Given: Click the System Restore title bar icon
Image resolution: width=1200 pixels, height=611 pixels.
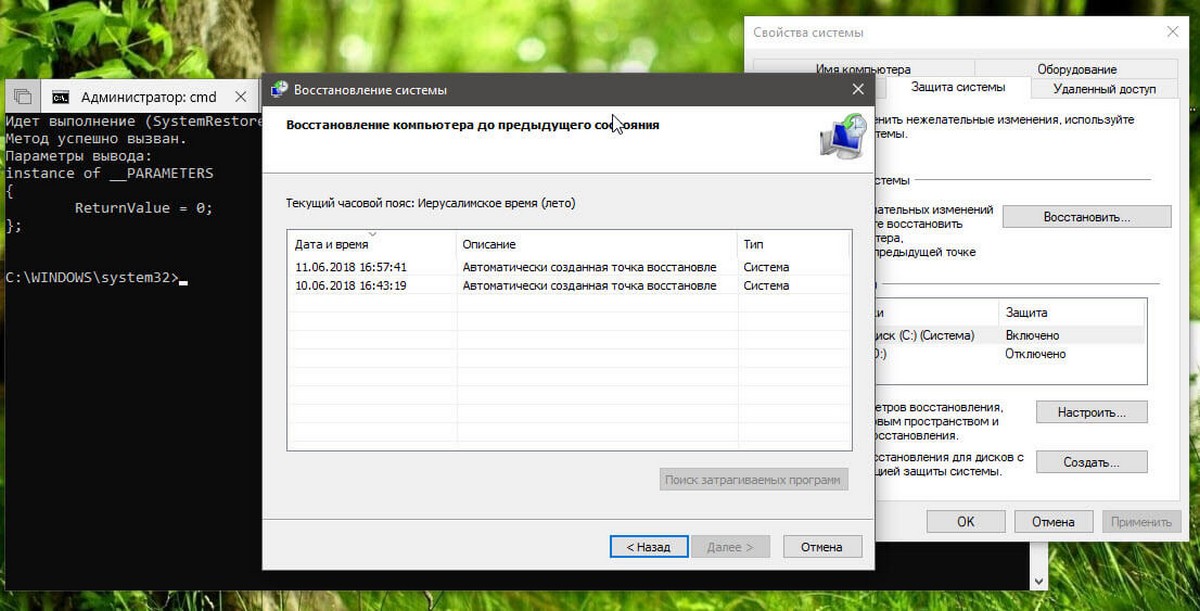Looking at the screenshot, I should [x=280, y=89].
